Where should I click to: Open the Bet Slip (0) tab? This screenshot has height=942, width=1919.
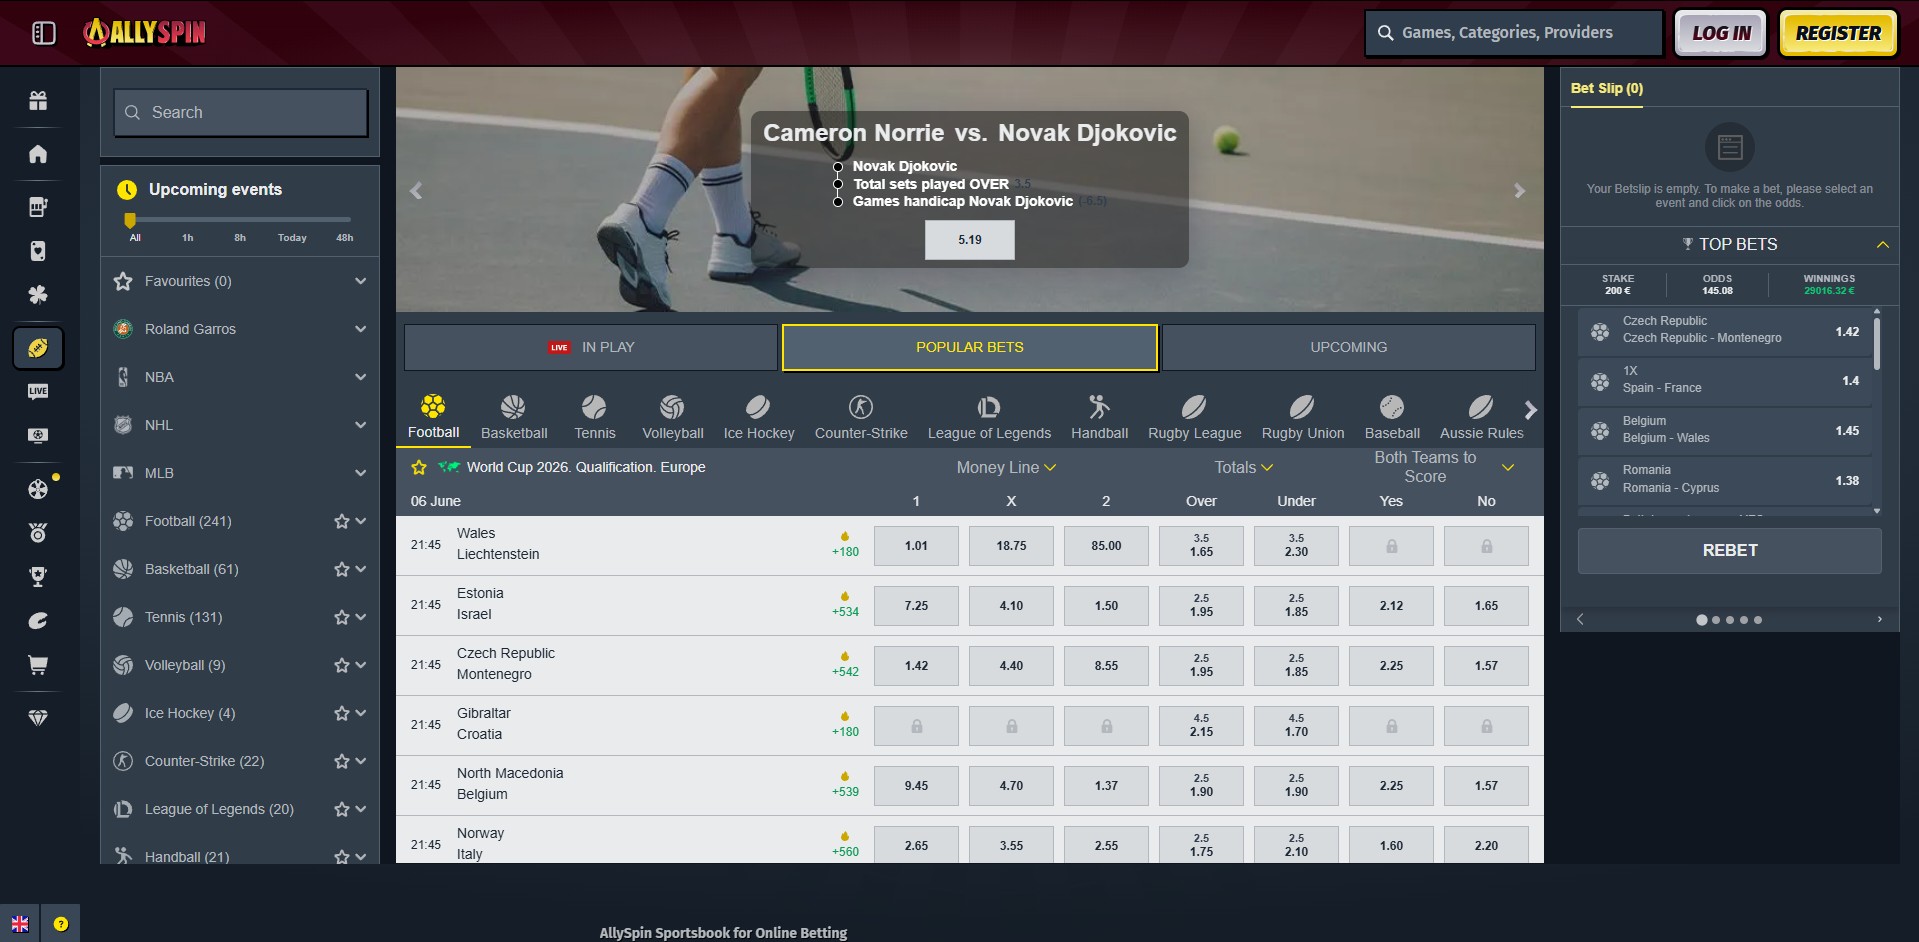coord(1606,88)
